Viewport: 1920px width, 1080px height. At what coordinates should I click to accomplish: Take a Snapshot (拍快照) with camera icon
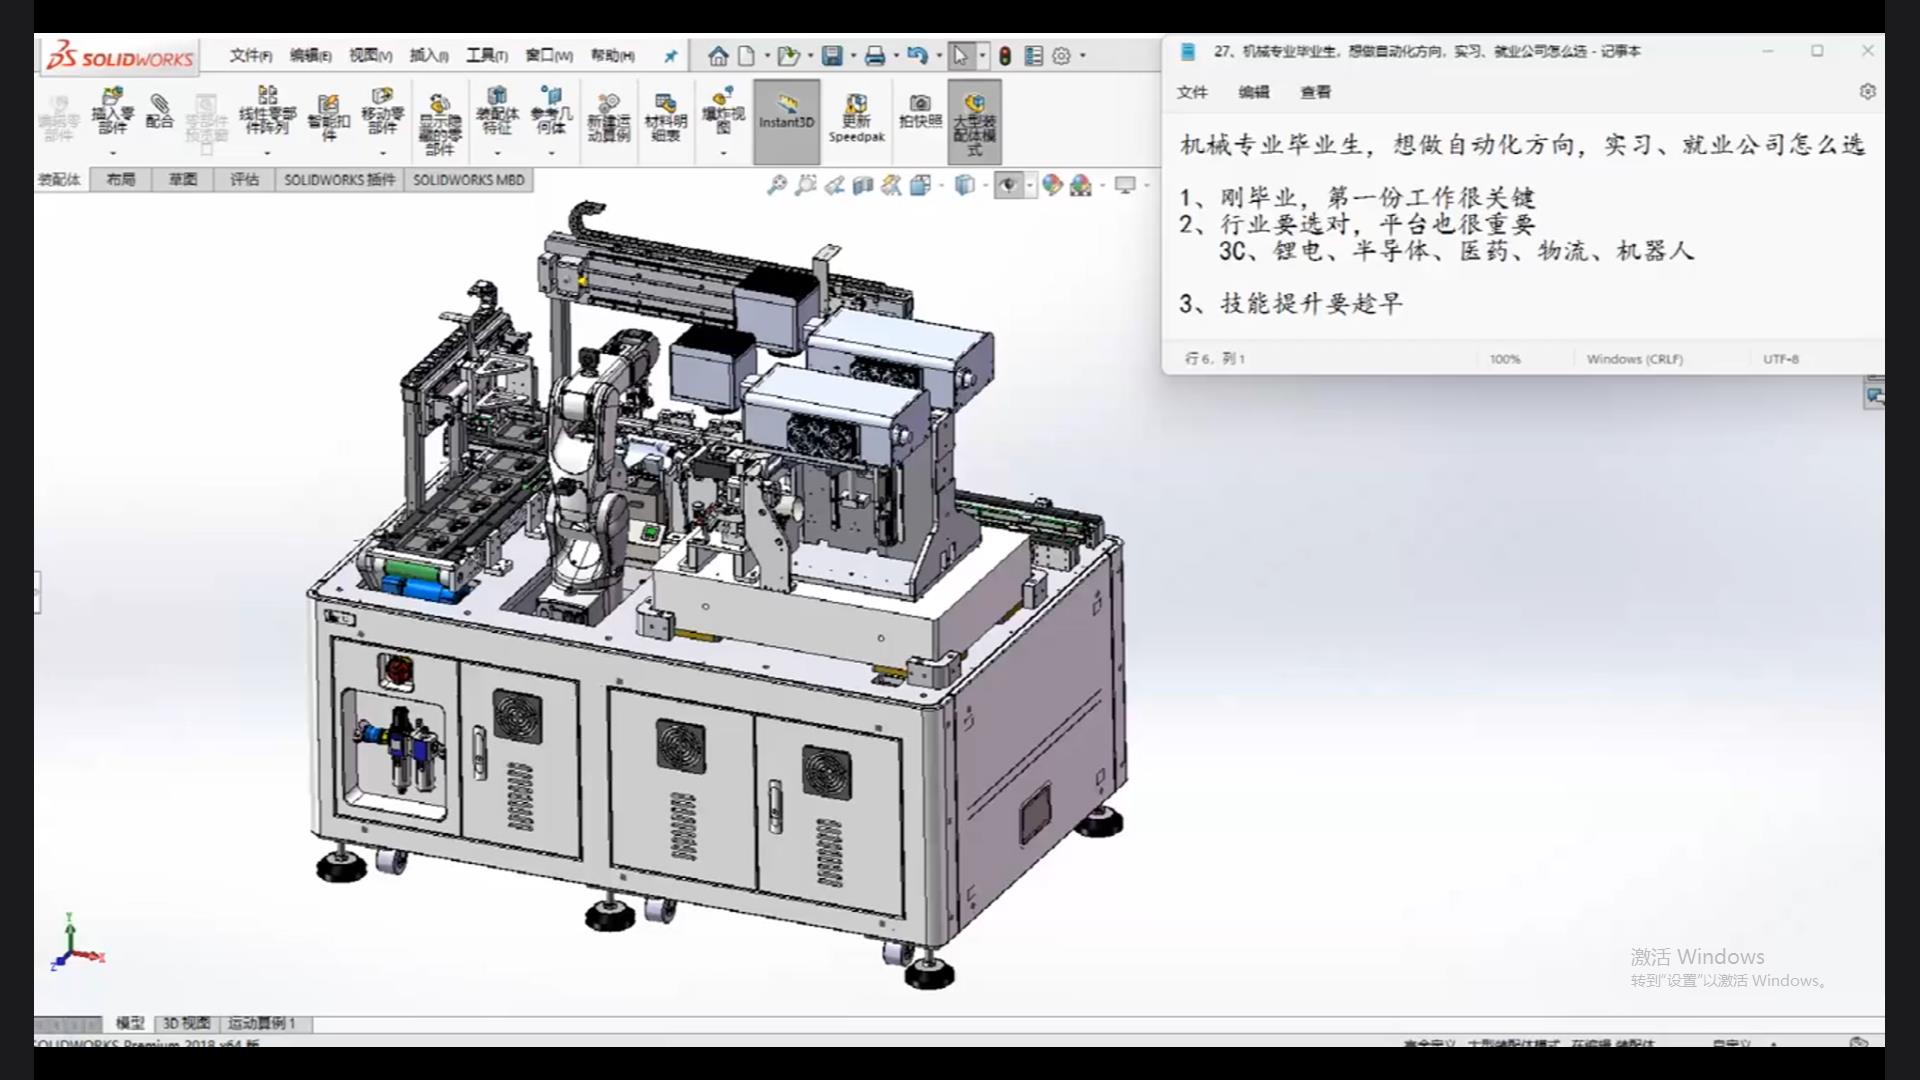pos(920,111)
